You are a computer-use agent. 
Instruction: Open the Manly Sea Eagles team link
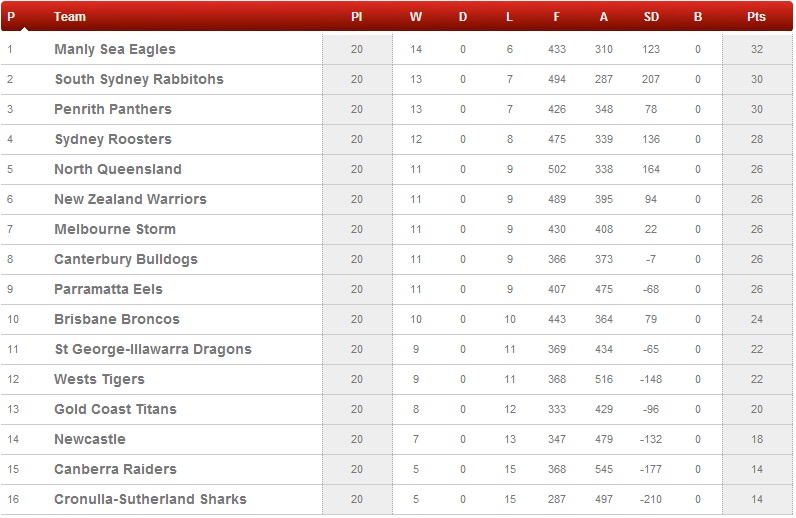(115, 49)
